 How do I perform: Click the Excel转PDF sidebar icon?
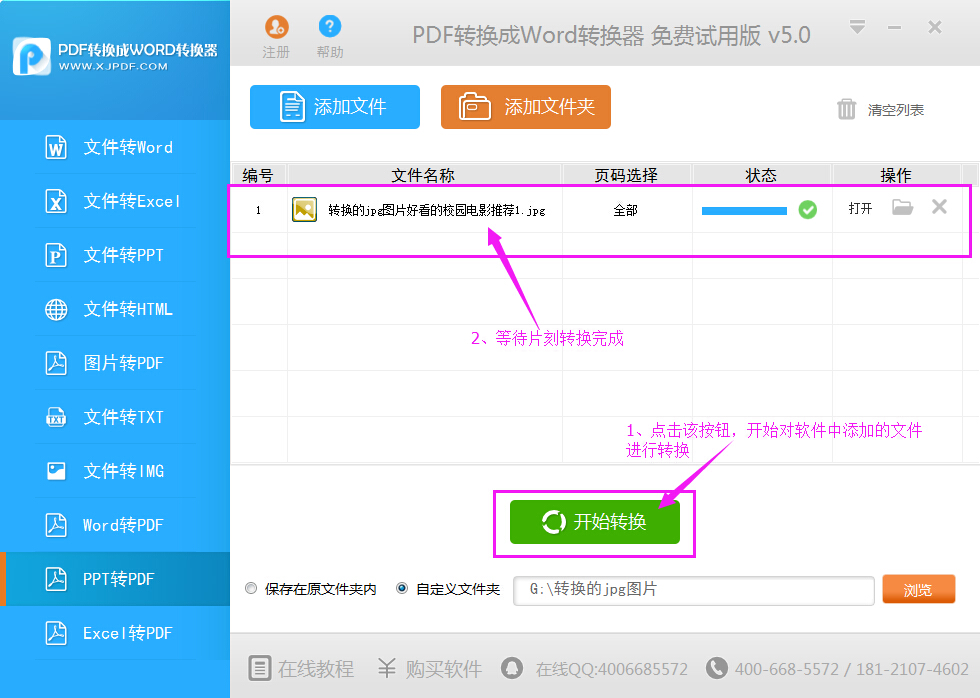[56, 633]
